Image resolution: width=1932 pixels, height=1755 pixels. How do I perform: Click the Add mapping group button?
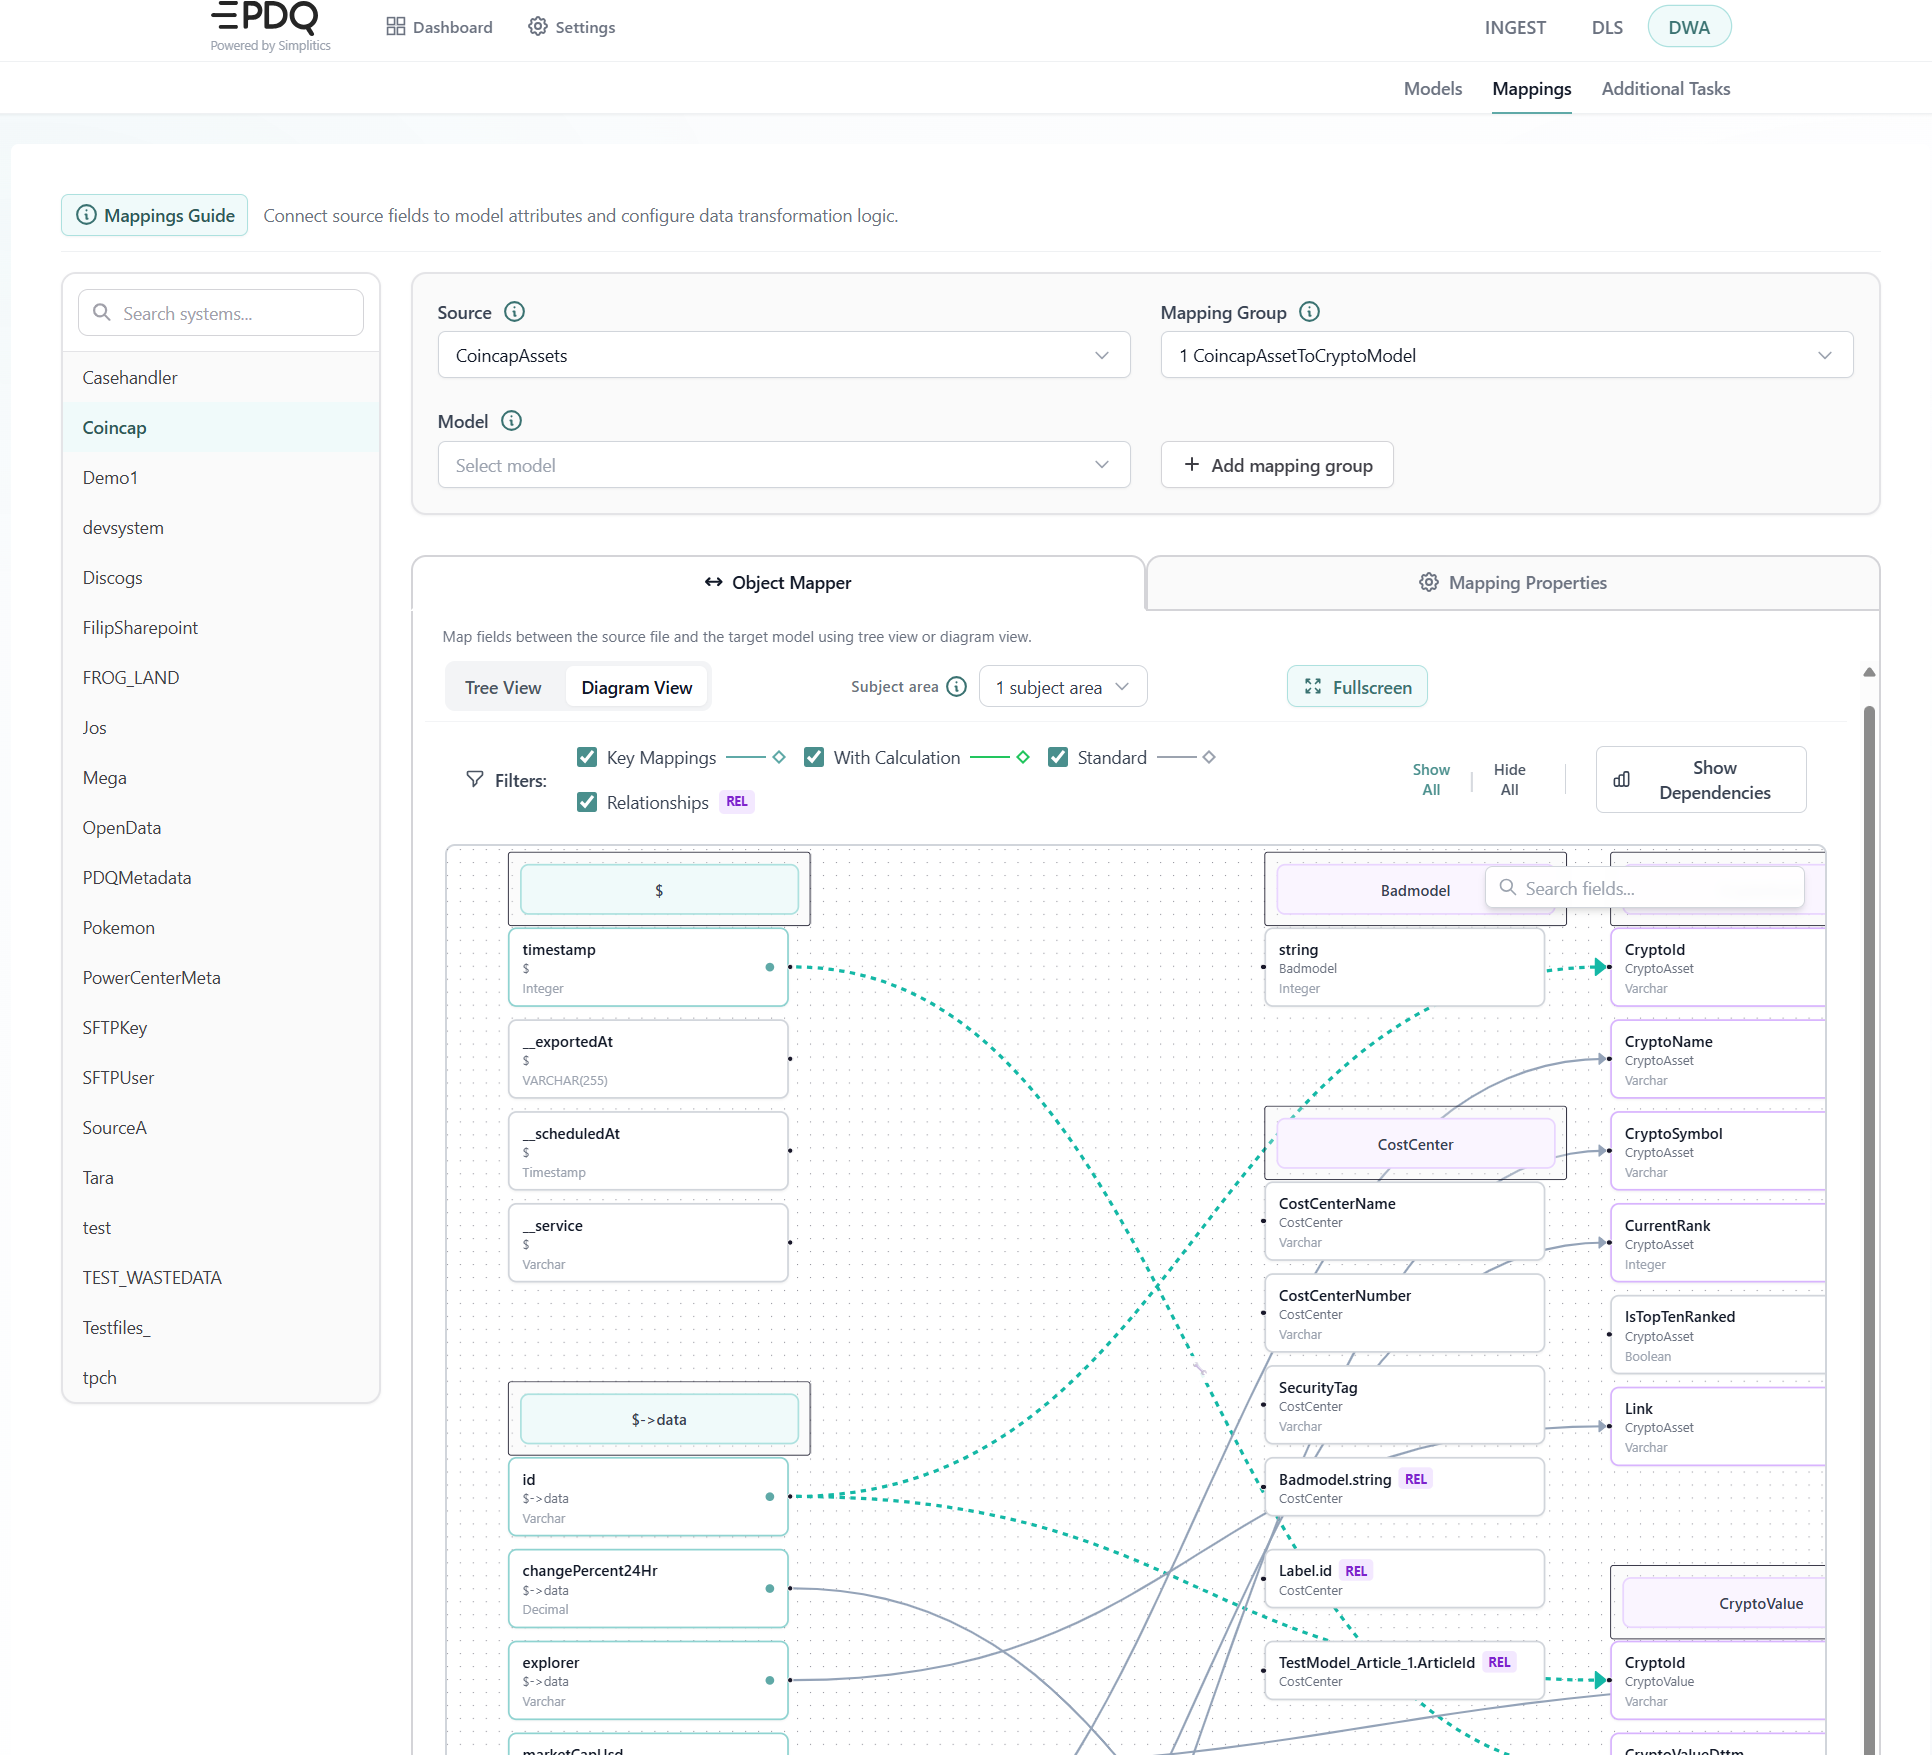1277,465
